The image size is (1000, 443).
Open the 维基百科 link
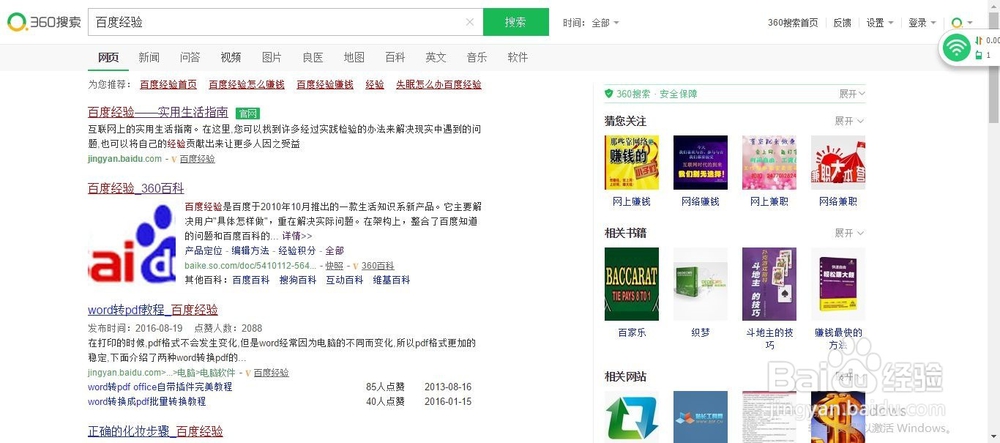[392, 280]
